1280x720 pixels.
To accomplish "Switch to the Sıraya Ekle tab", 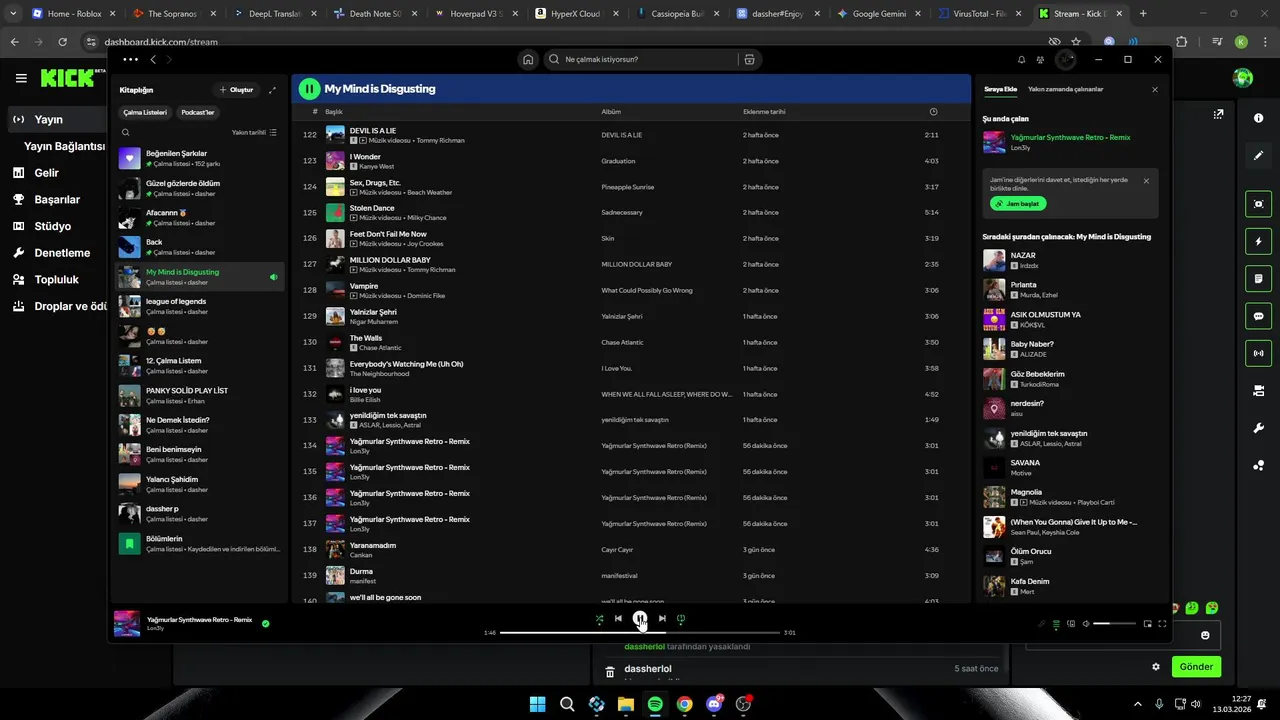I will (1000, 89).
